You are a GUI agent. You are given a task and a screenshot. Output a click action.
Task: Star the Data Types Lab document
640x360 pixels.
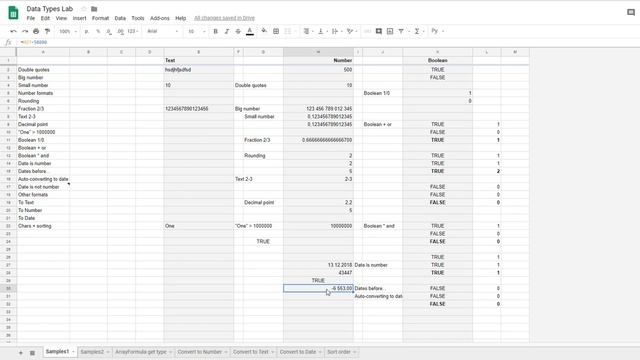[84, 9]
